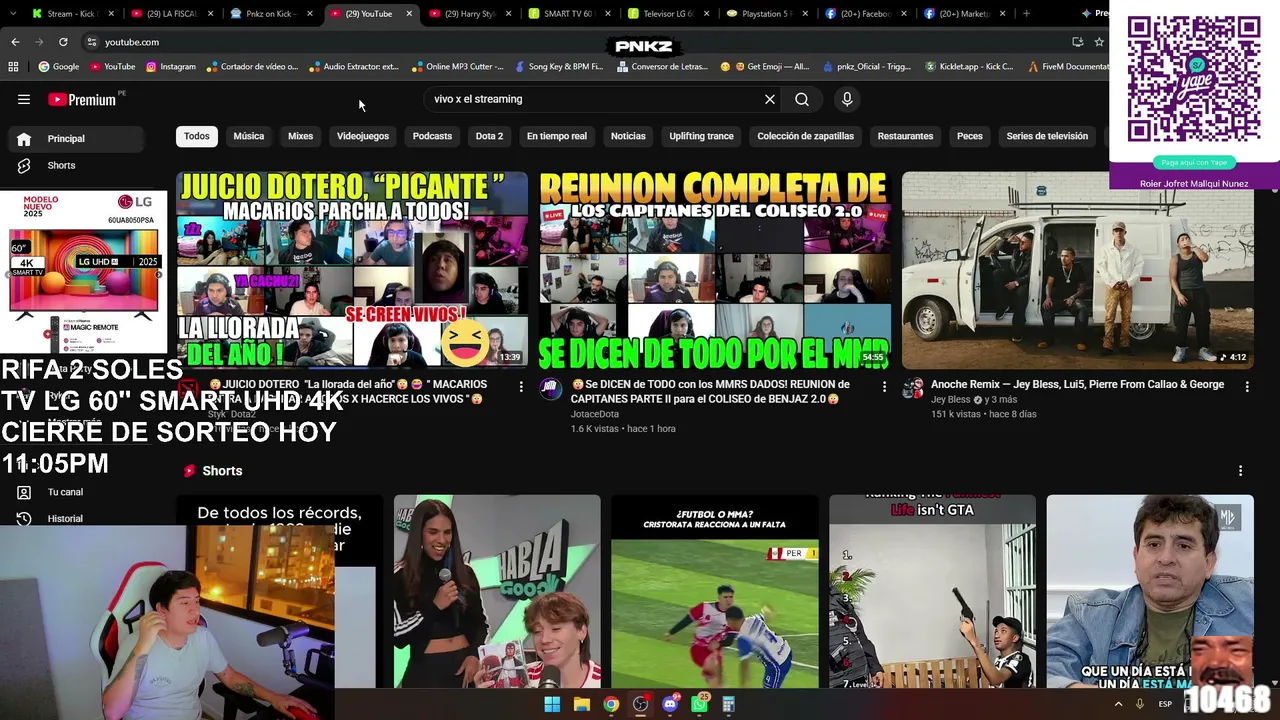Screen dimensions: 1280x720
Task: Play the JUICIO DOTERO PICANTE video thumbnail
Action: 352,270
